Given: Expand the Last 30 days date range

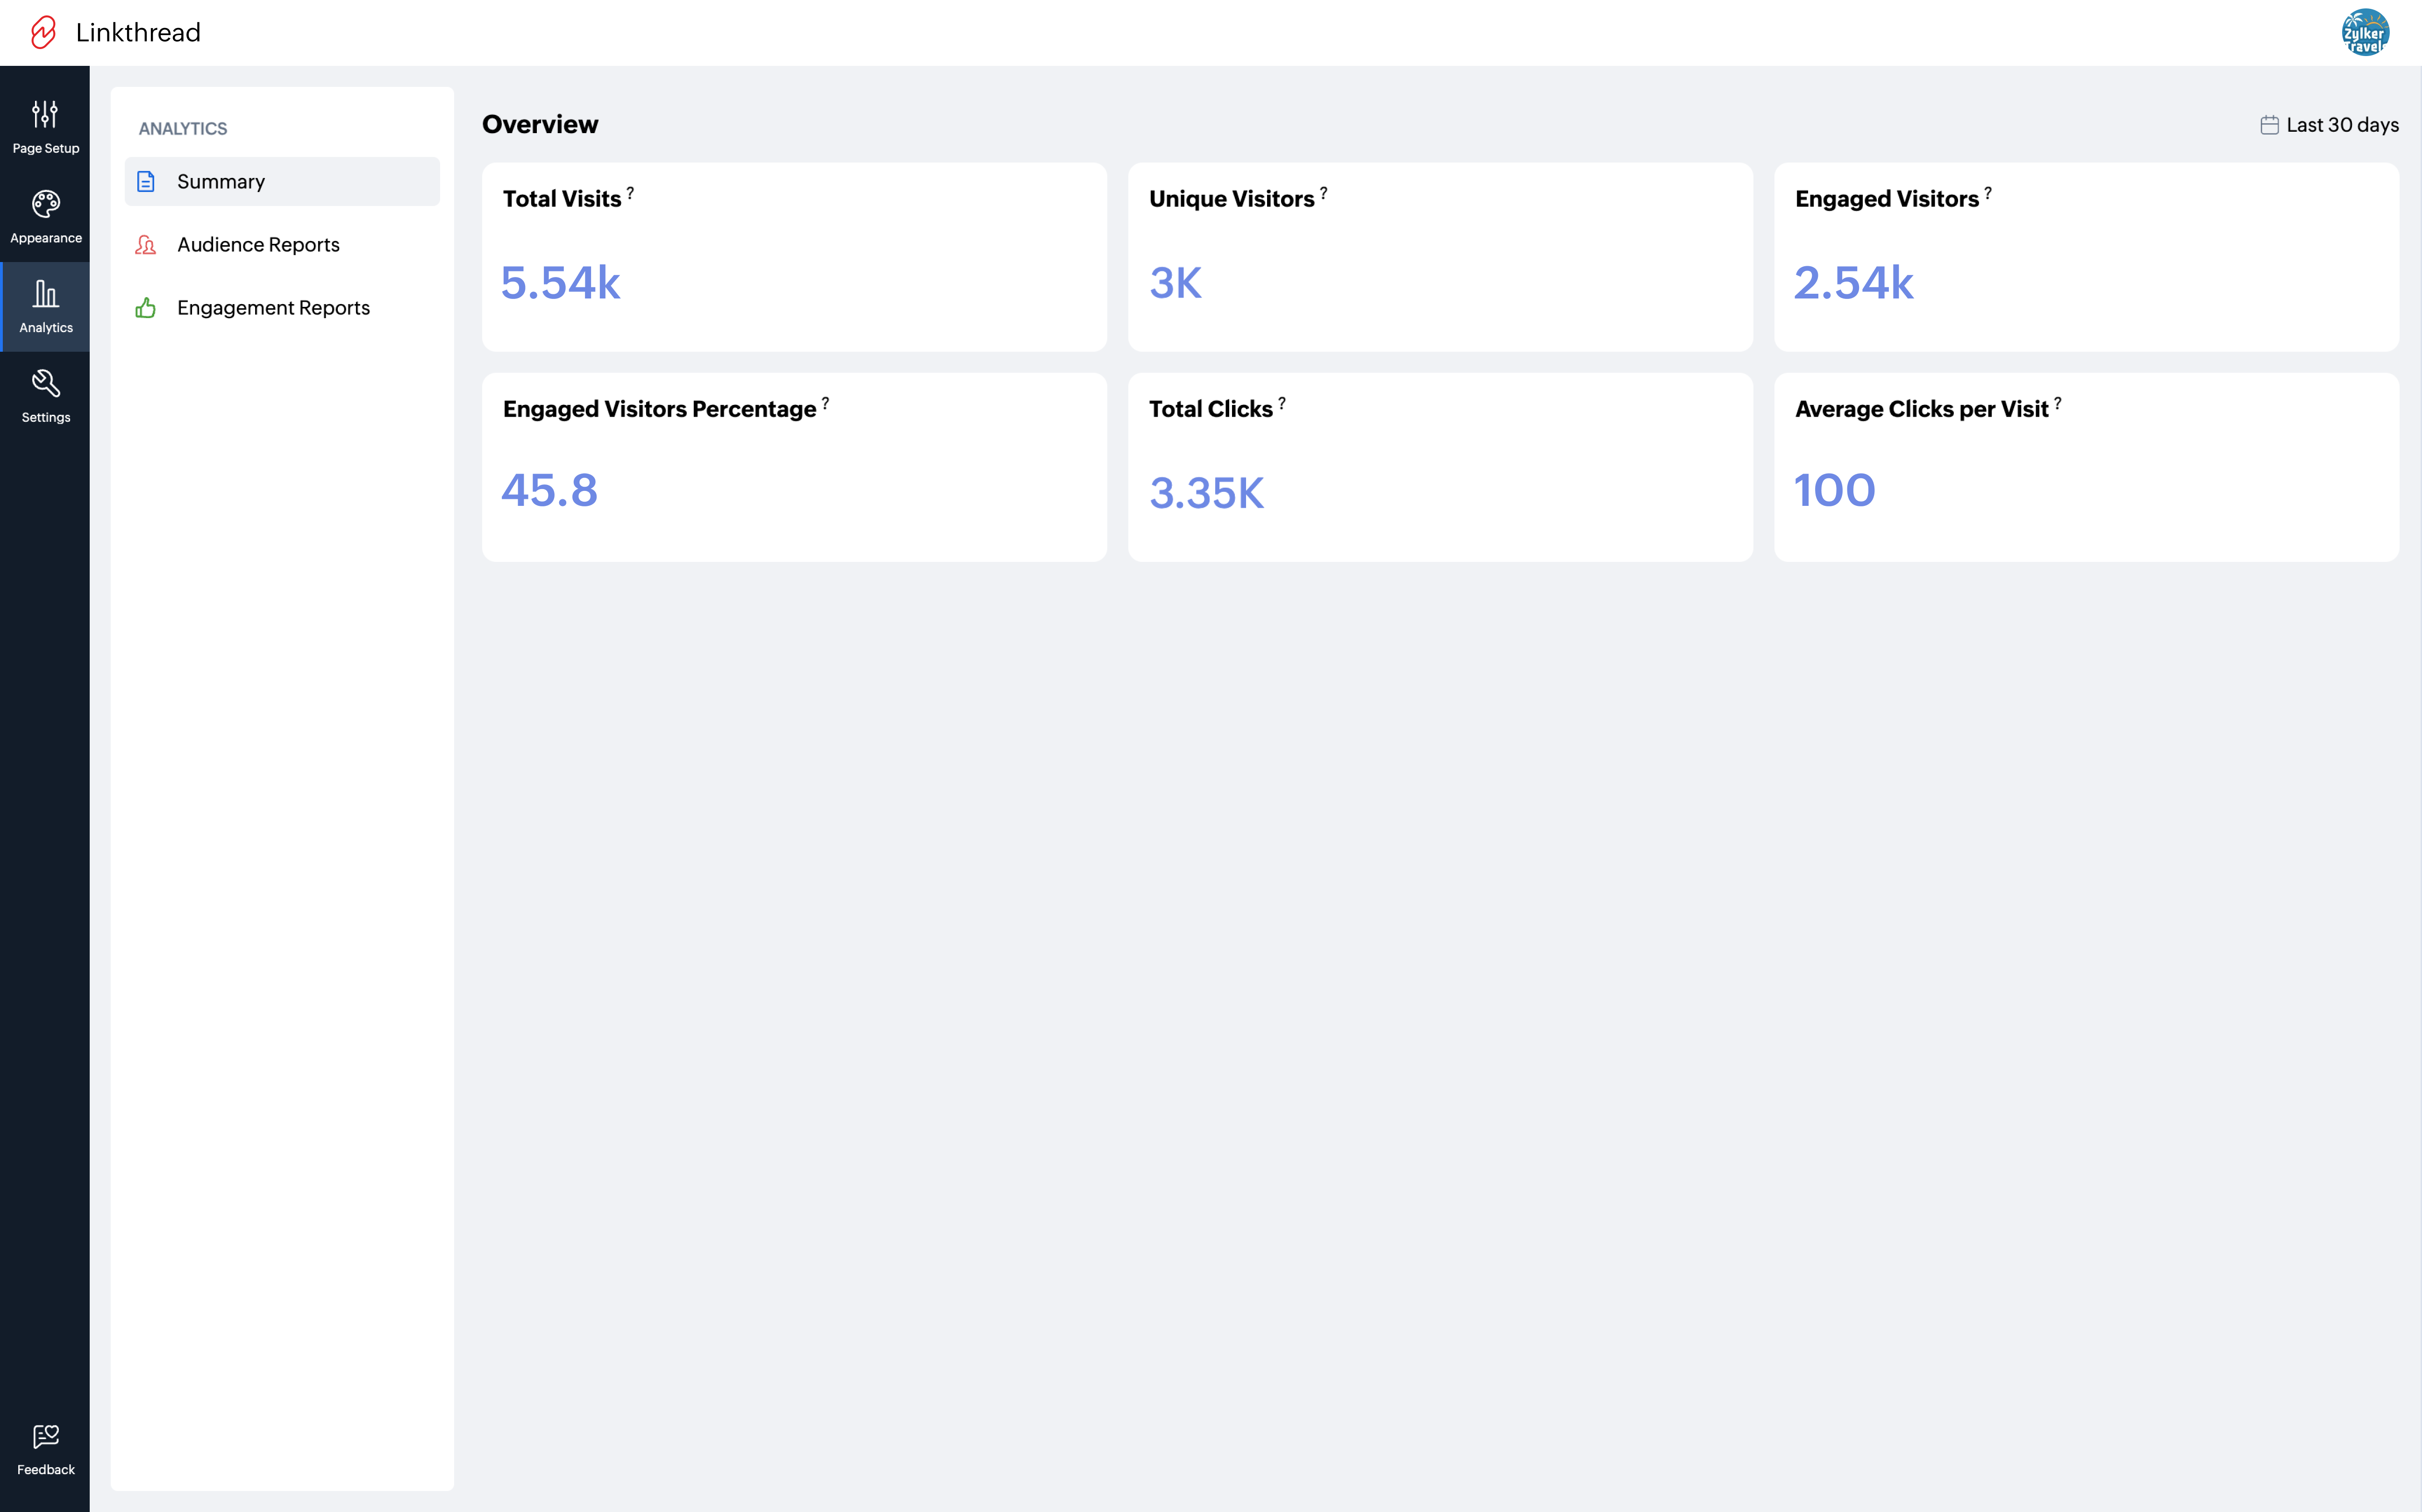Looking at the screenshot, I should coord(2342,125).
